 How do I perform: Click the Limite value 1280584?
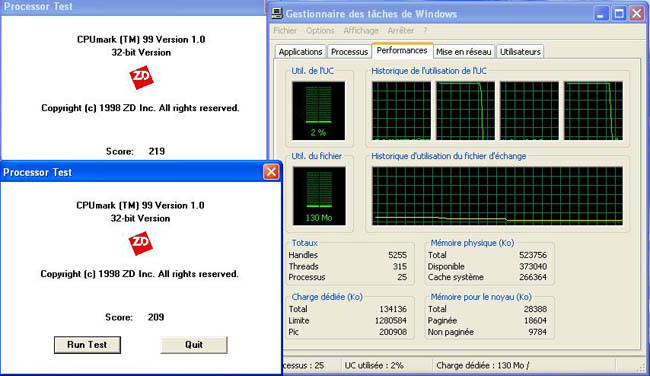391,320
